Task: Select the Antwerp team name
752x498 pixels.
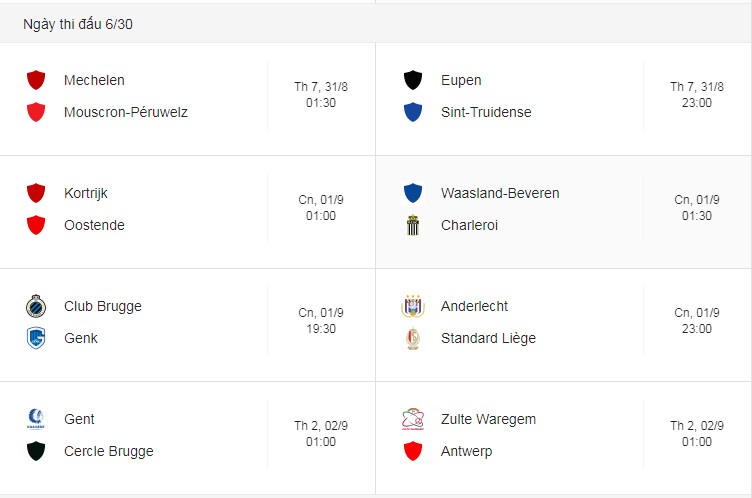Action: tap(466, 451)
